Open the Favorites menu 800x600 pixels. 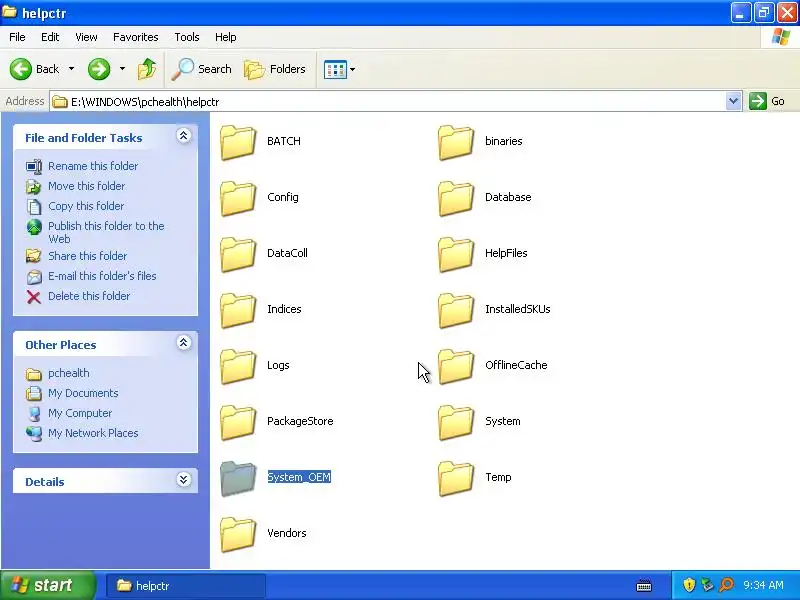coord(136,37)
